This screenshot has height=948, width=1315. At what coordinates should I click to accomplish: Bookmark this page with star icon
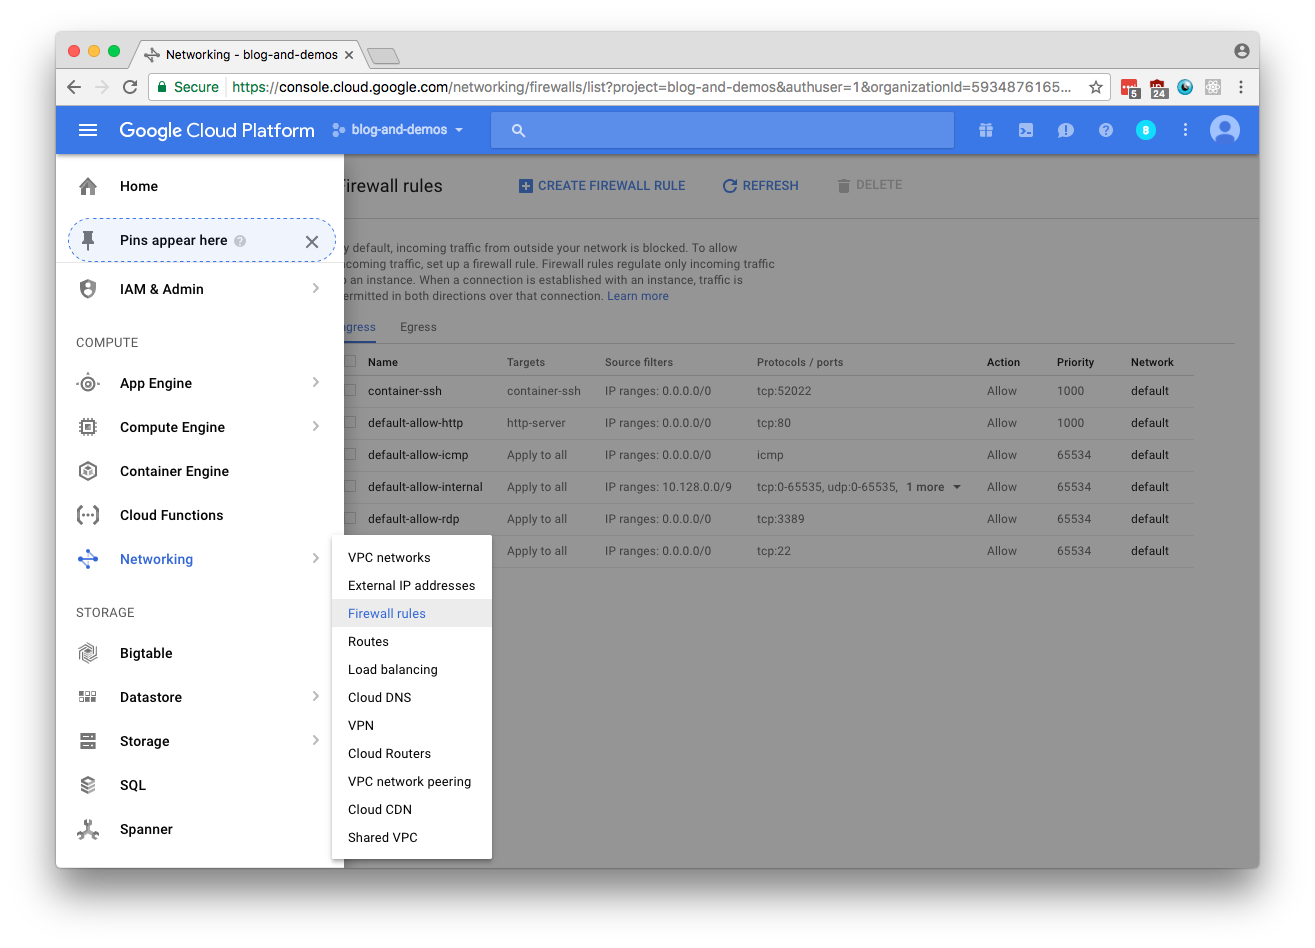(x=1096, y=87)
